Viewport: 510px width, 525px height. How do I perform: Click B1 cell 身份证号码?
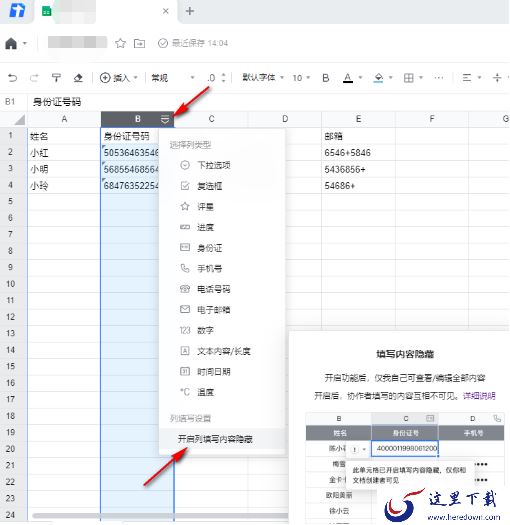[x=130, y=136]
